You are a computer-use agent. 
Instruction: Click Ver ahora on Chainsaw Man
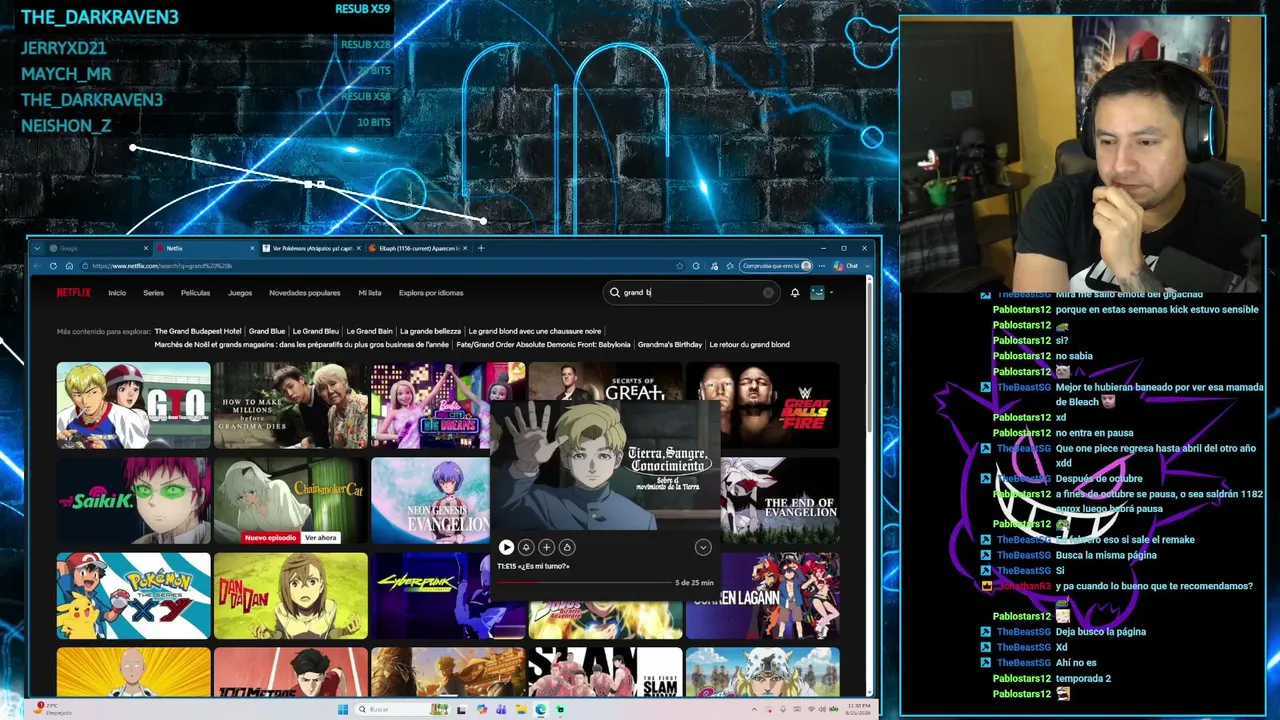point(320,538)
